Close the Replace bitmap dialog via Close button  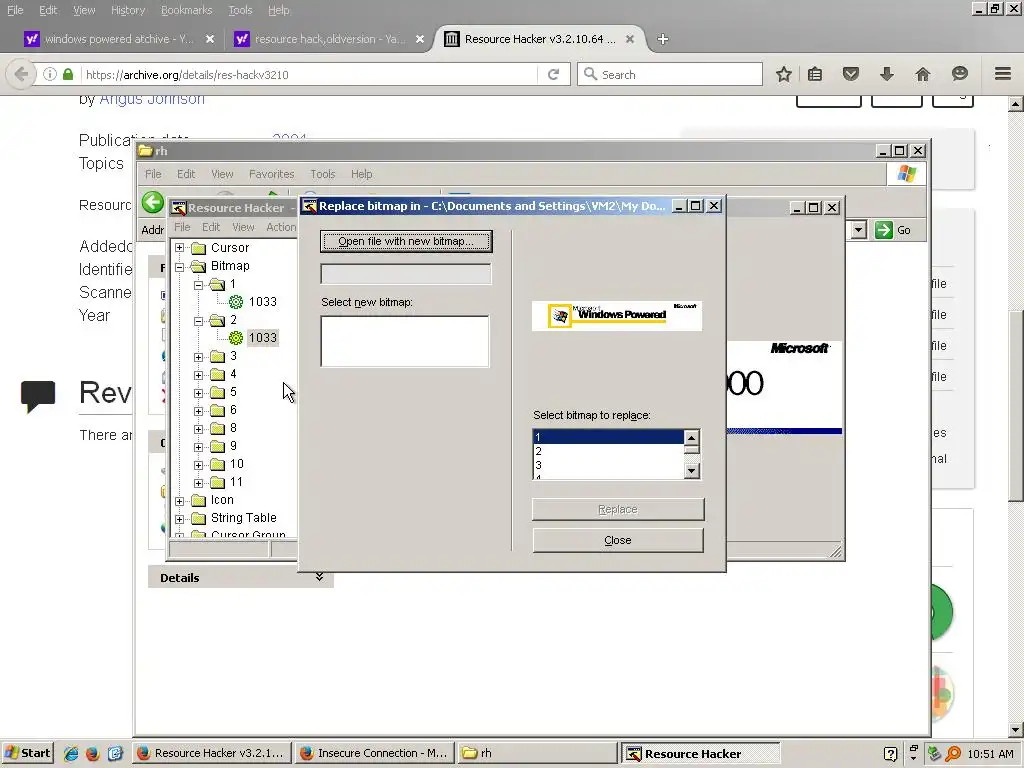(x=618, y=540)
